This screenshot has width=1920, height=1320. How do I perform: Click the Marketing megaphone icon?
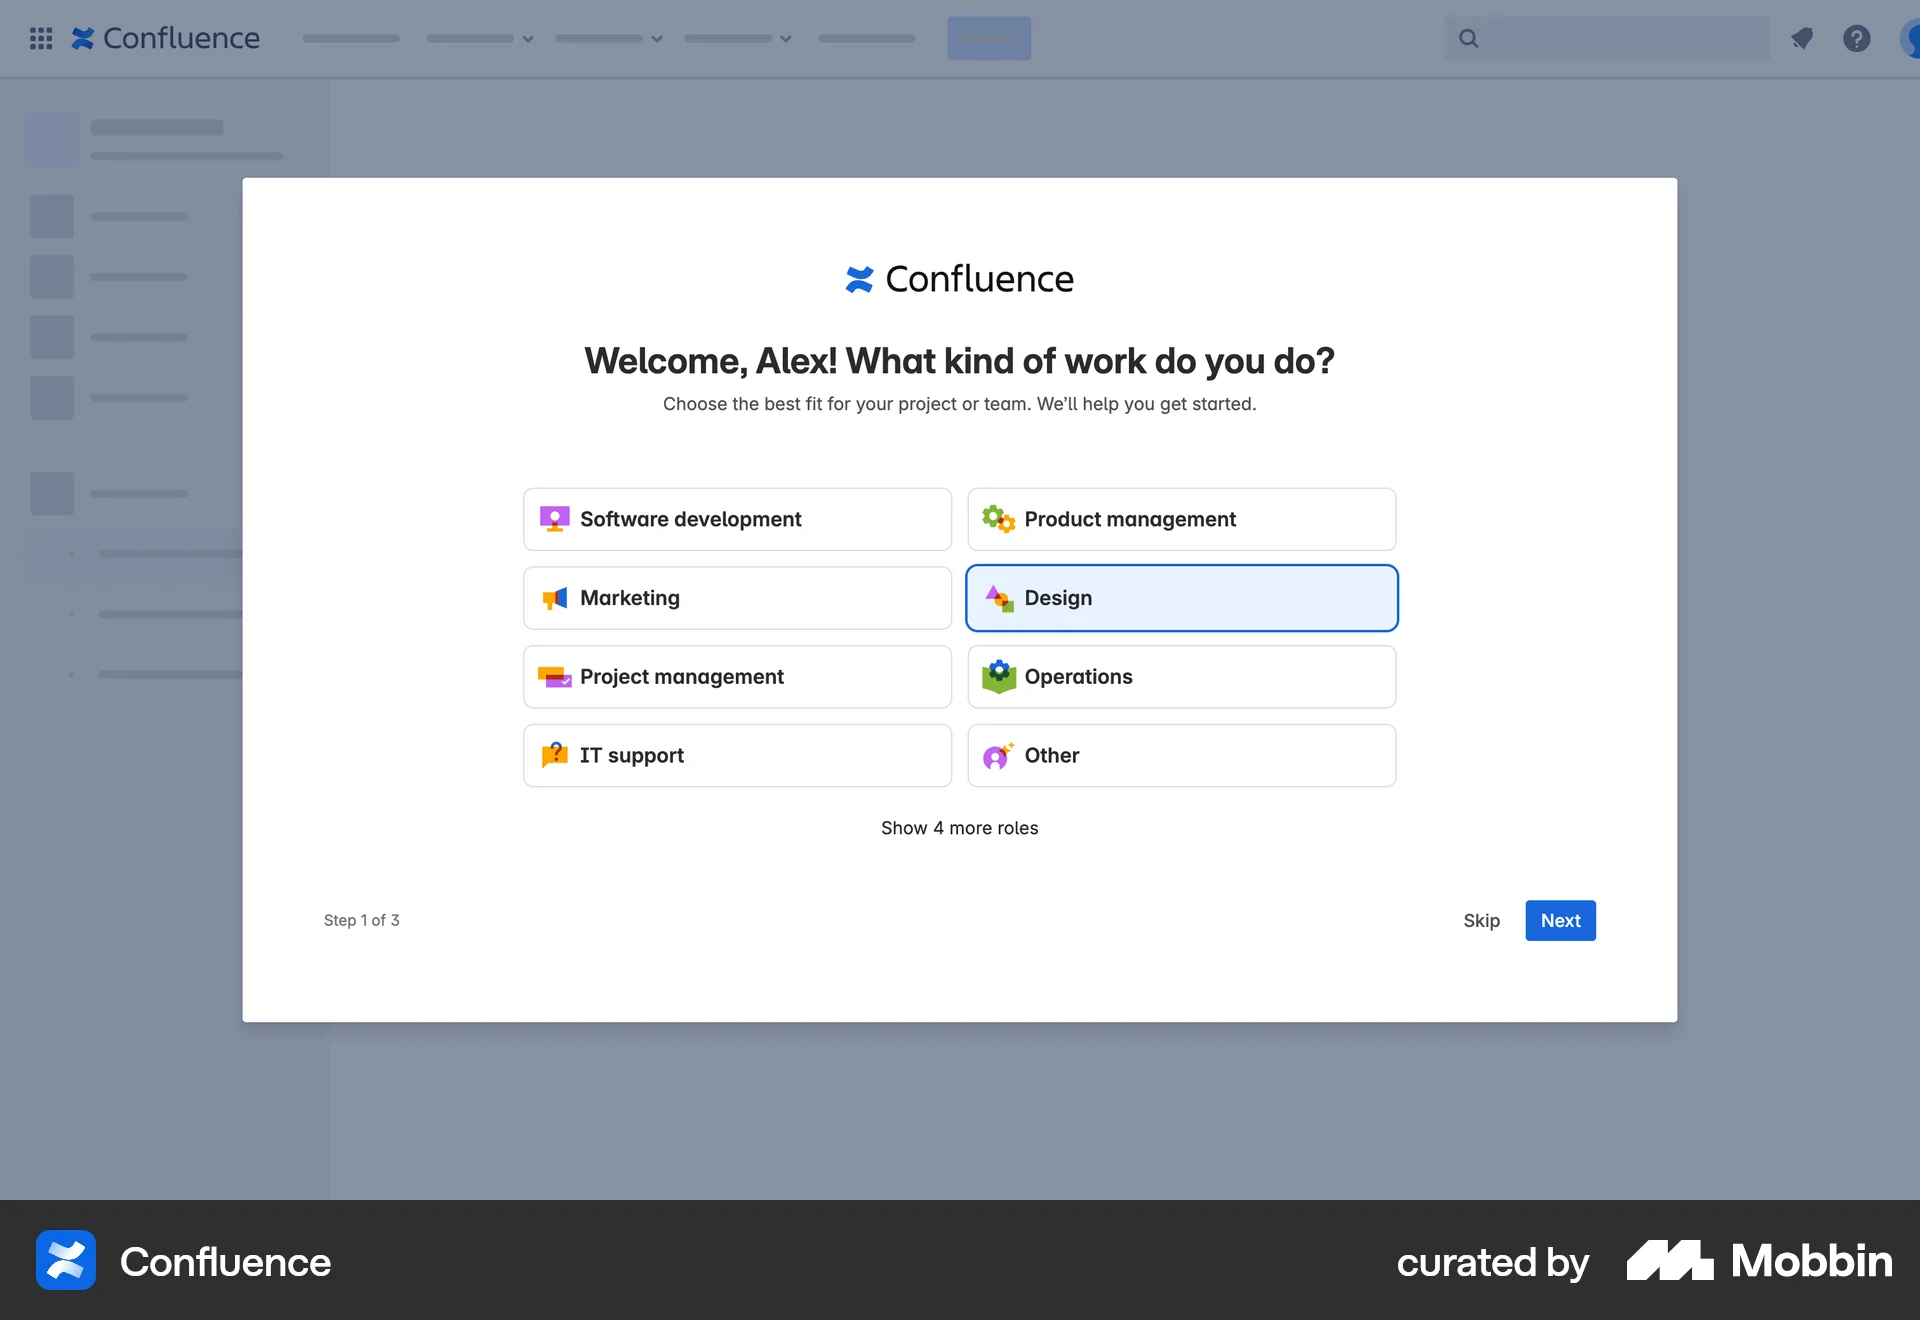pyautogui.click(x=553, y=598)
